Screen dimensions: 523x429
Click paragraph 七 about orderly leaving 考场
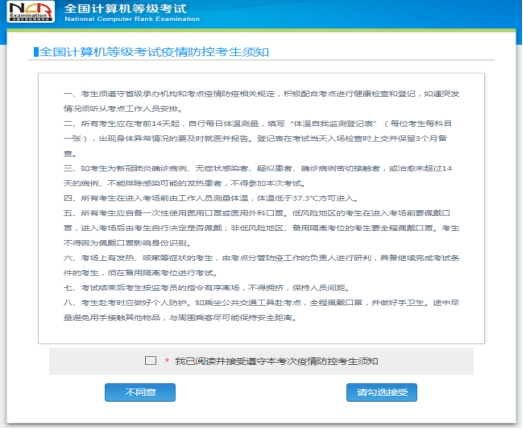pyautogui.click(x=207, y=288)
